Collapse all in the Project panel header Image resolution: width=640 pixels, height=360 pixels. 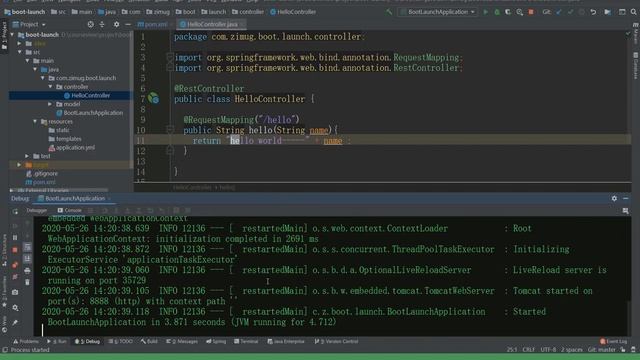click(x=102, y=24)
